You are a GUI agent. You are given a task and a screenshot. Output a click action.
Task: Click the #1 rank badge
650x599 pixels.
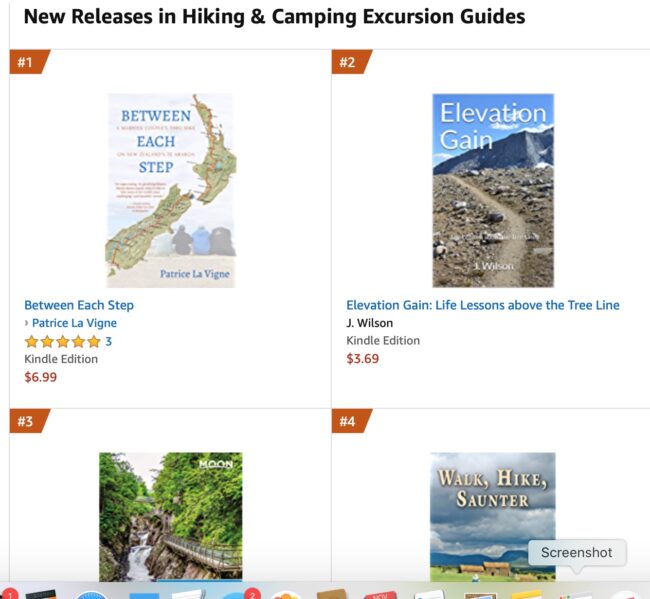coord(26,62)
